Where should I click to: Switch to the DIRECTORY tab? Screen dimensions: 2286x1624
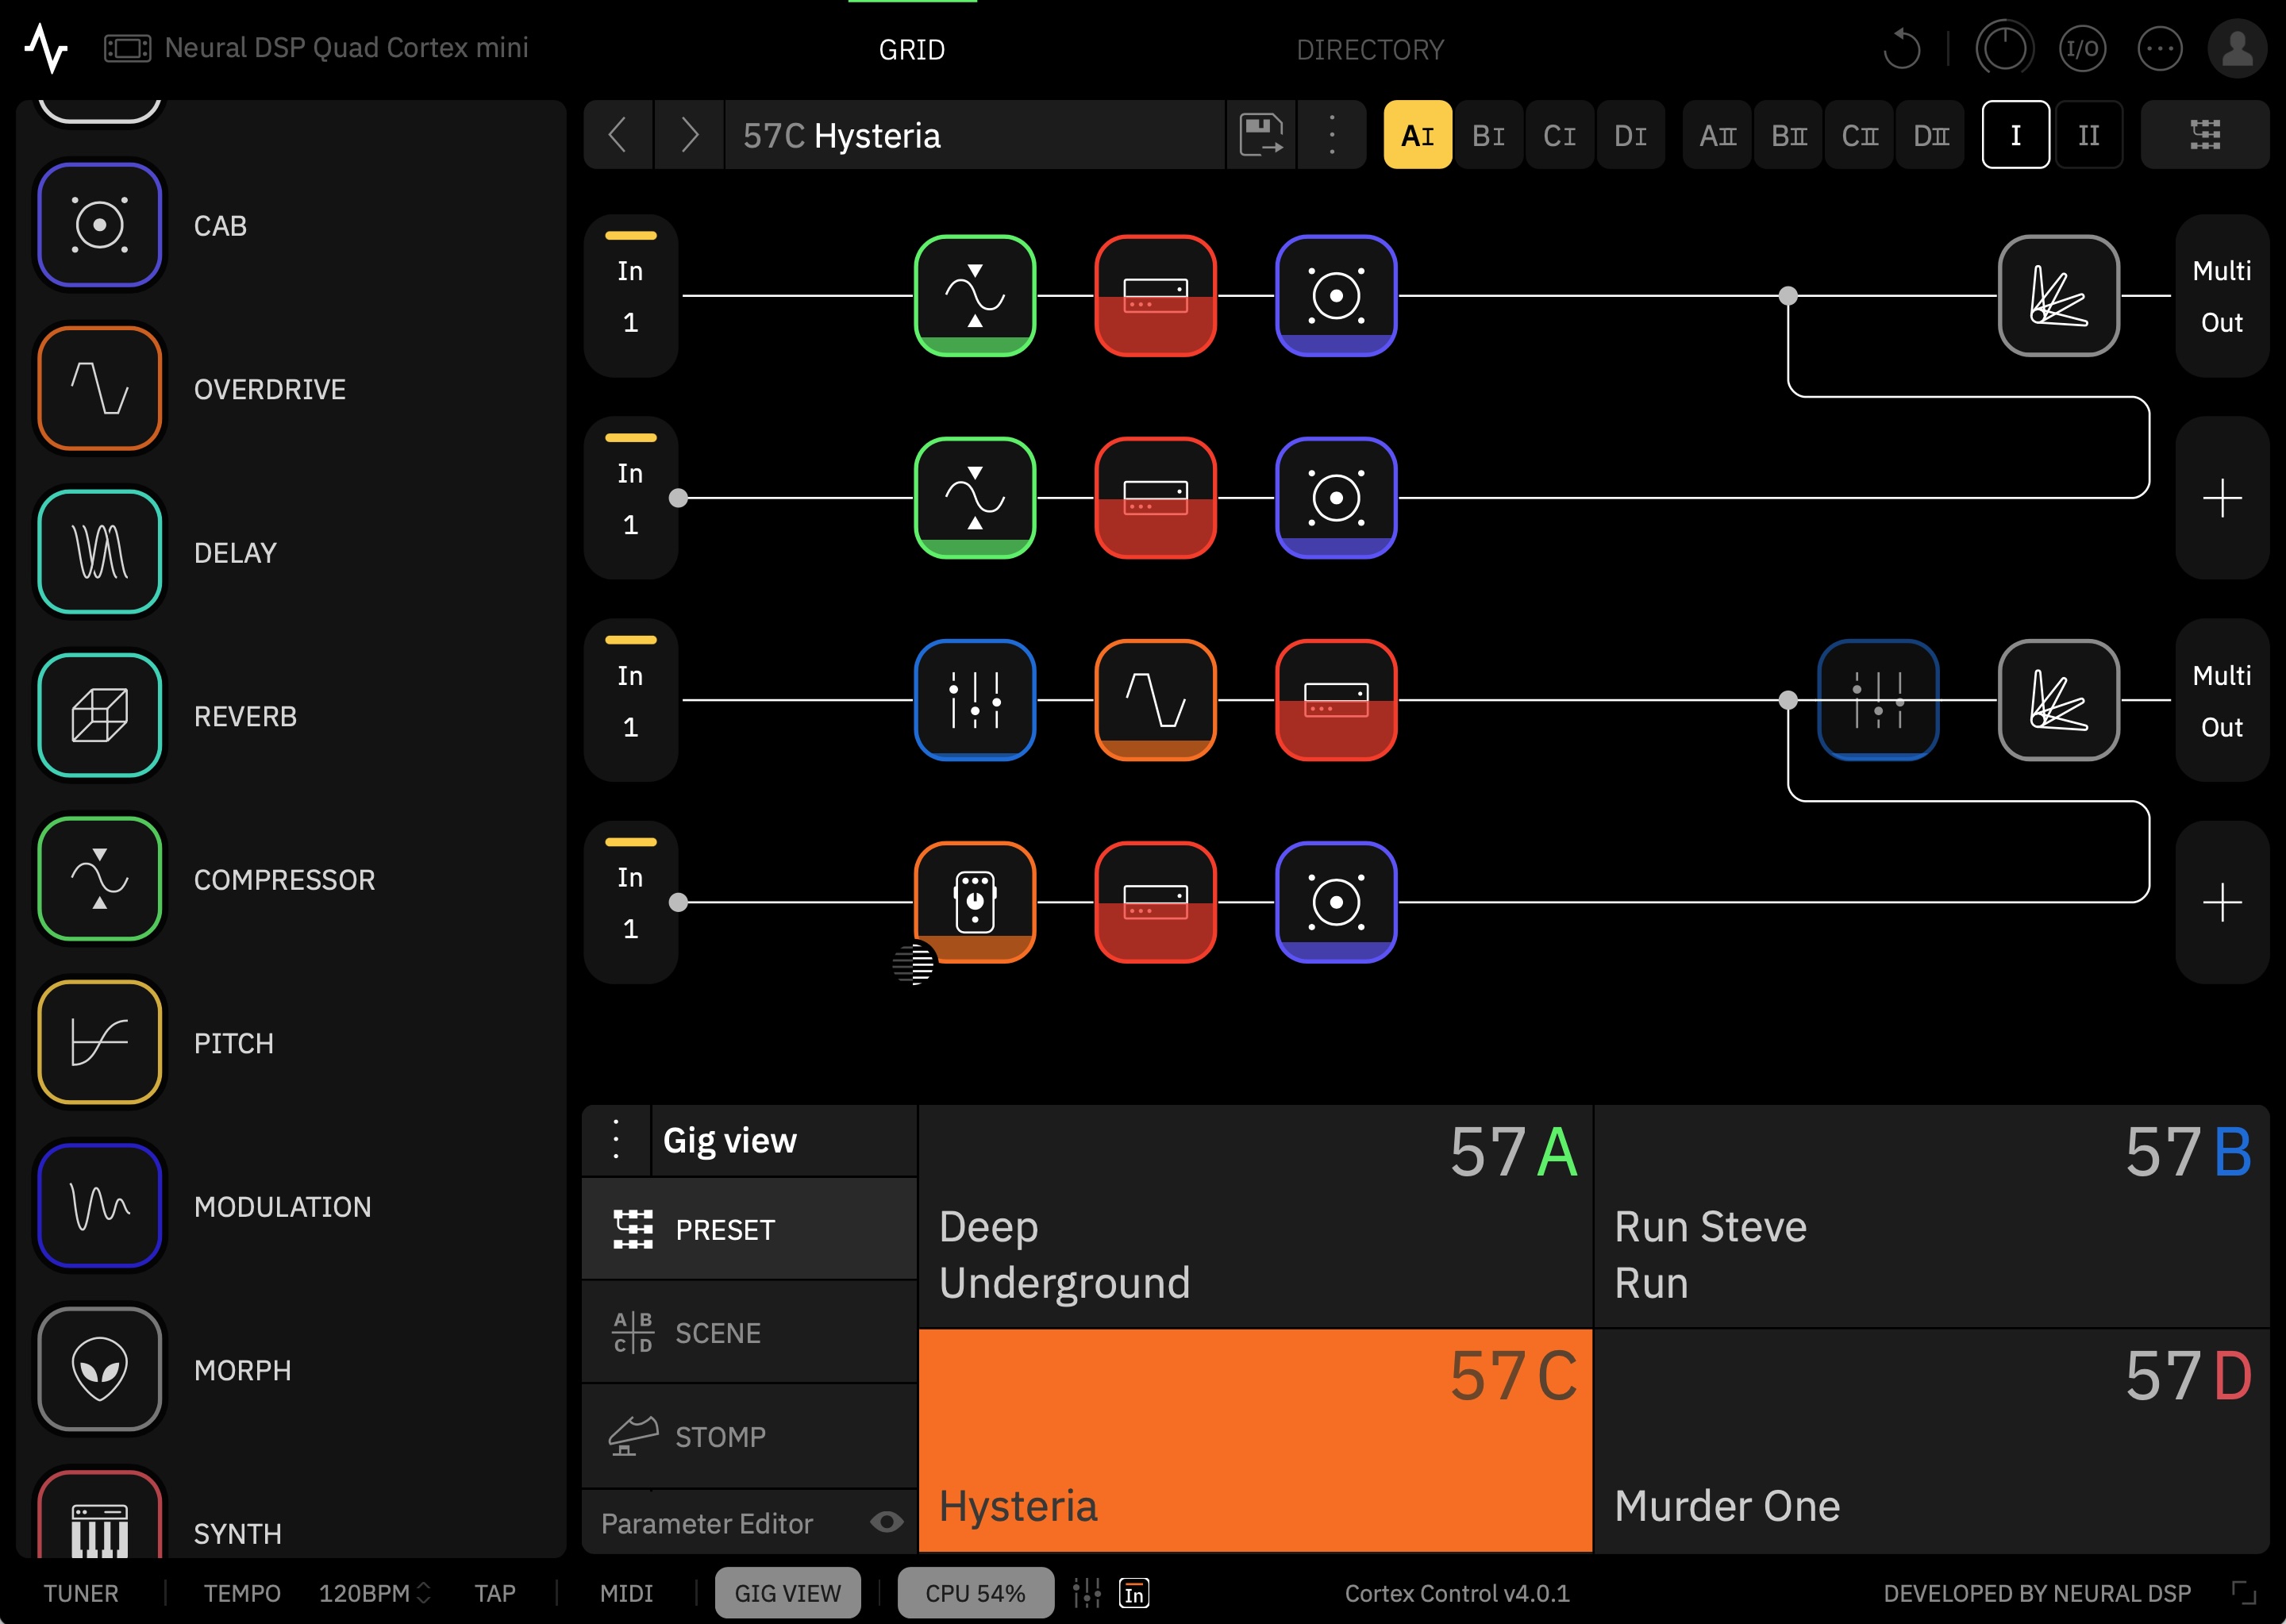1369,49
